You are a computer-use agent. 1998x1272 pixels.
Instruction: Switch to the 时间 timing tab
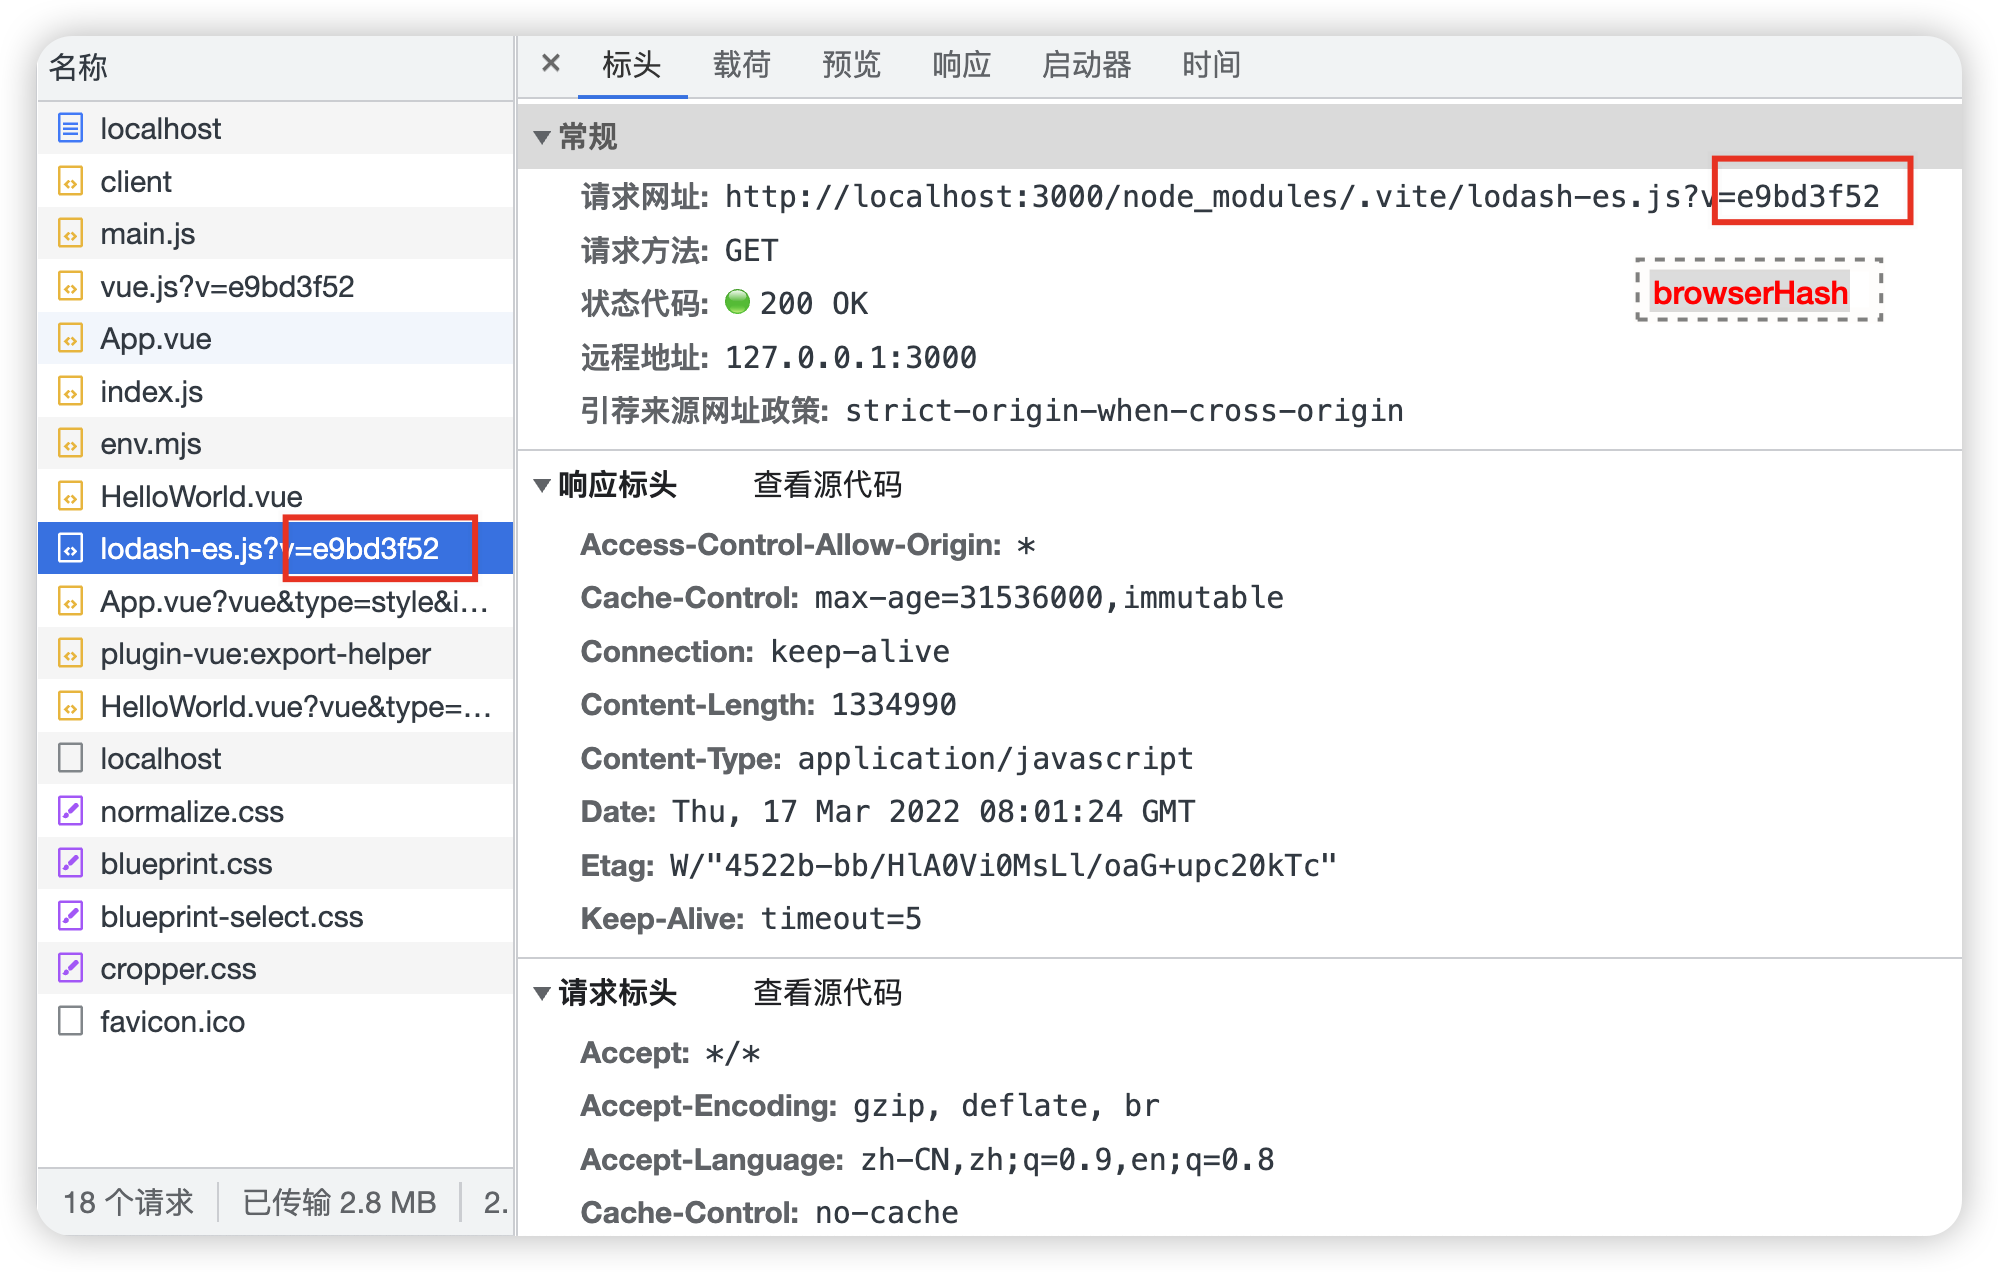(x=1210, y=65)
